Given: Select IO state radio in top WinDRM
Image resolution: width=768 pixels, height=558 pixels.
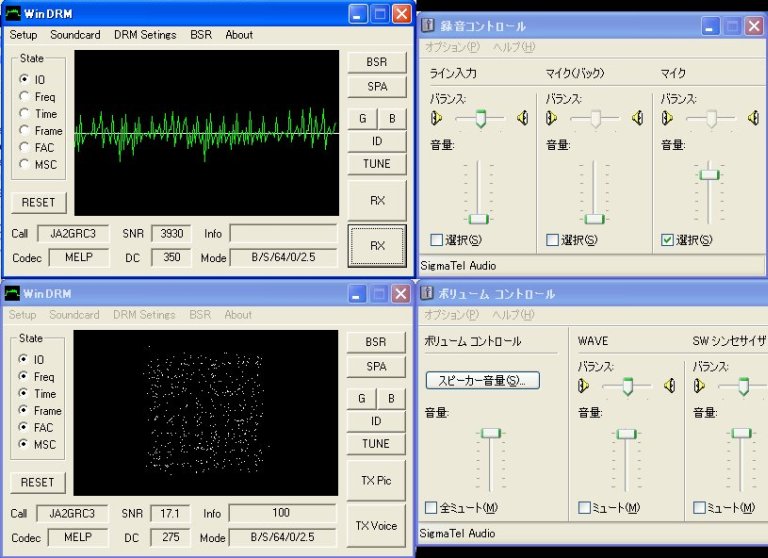Looking at the screenshot, I should (x=24, y=78).
